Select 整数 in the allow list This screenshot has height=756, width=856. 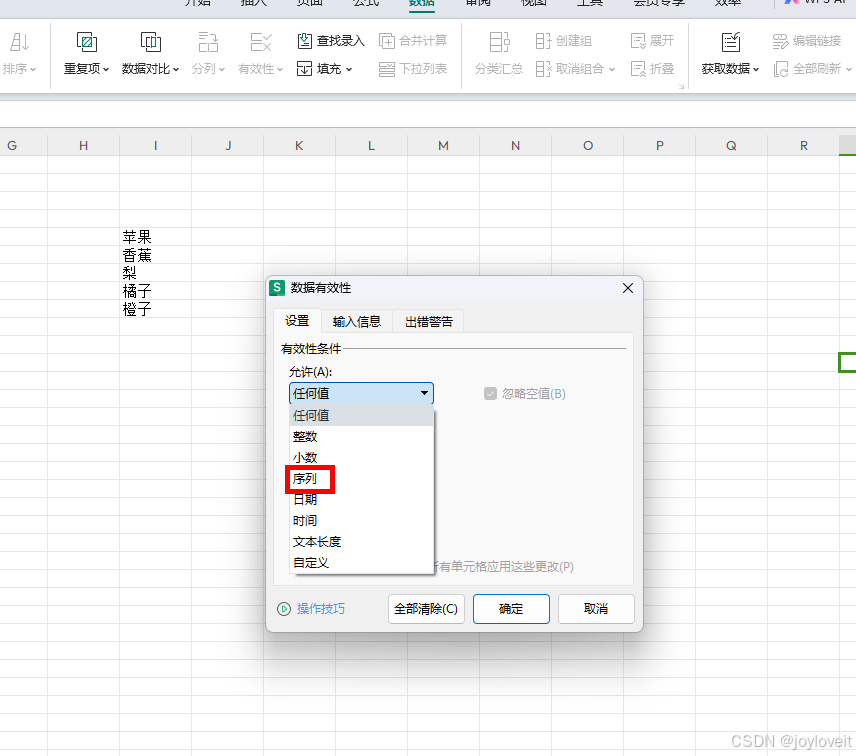361,437
